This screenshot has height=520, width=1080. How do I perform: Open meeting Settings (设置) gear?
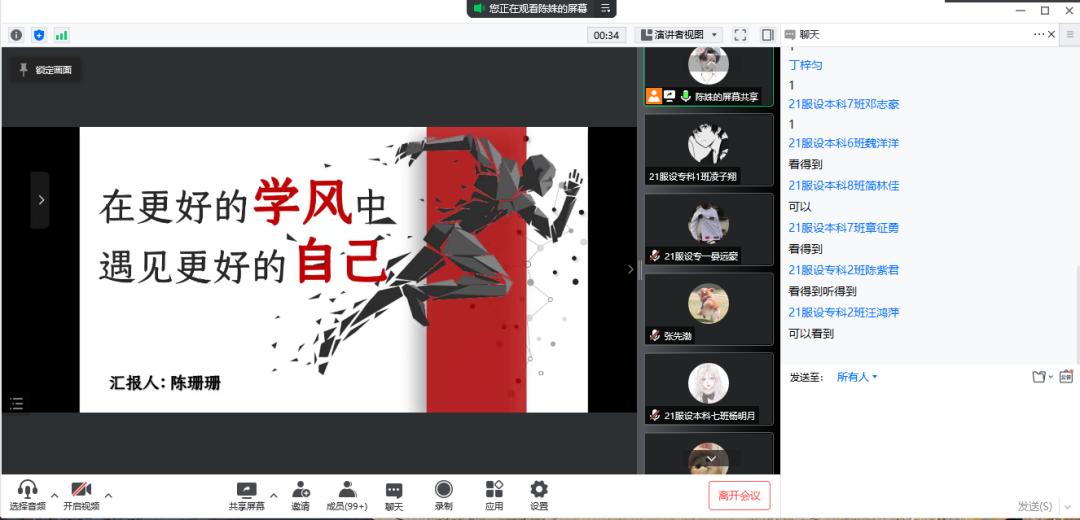539,495
